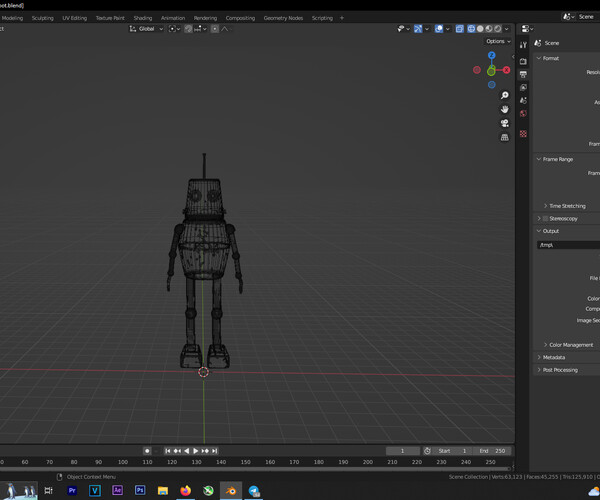This screenshot has height=500, width=600.
Task: Toggle timeline auto-keying record button
Action: pos(147,451)
